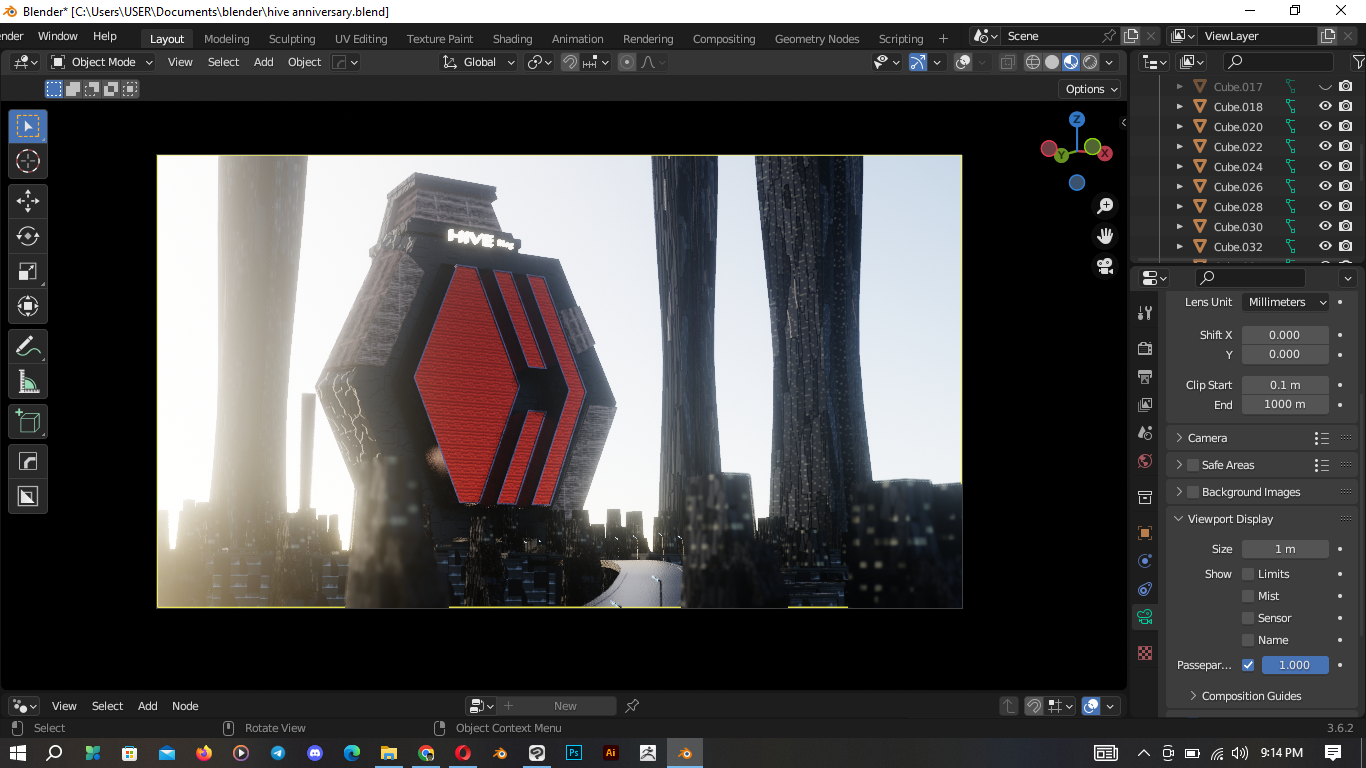Select the Add Cube tool

tap(28, 421)
